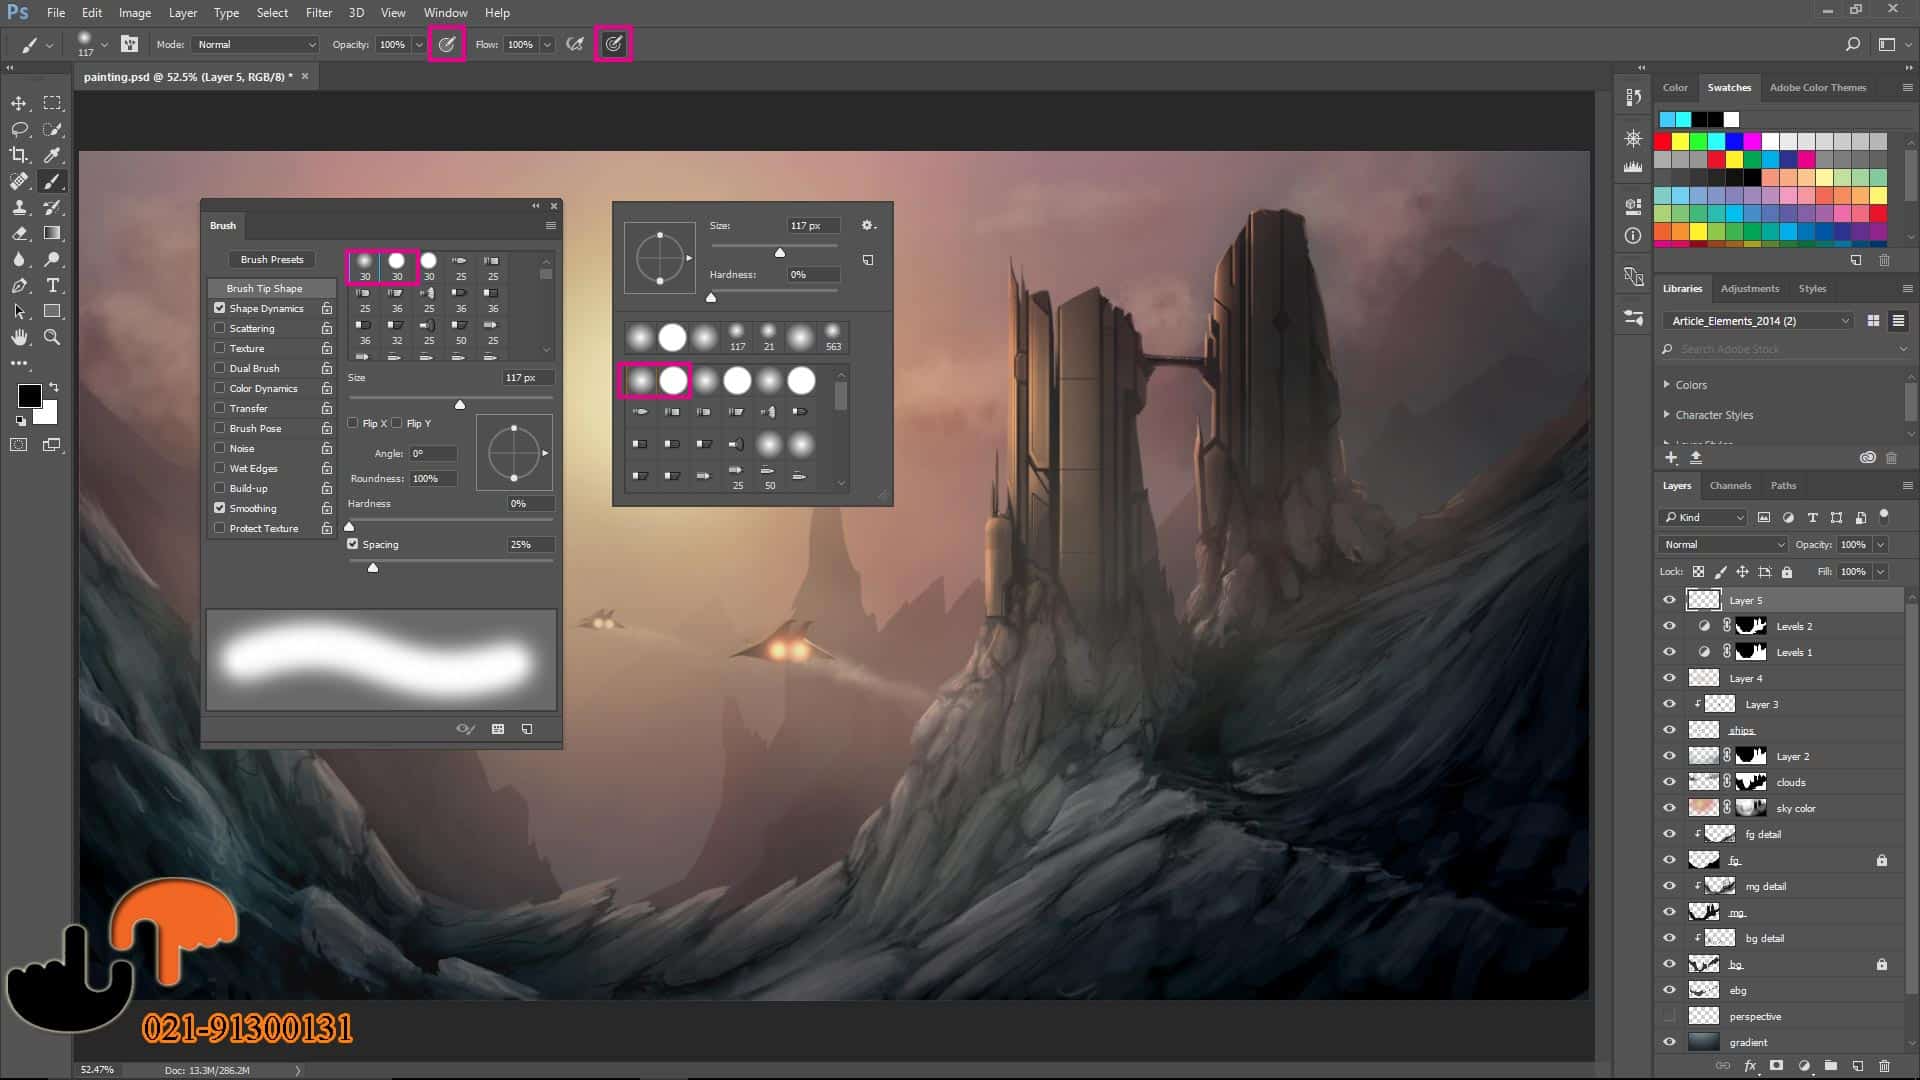Viewport: 1920px width, 1080px height.
Task: Select the Lasso tool
Action: tap(19, 129)
